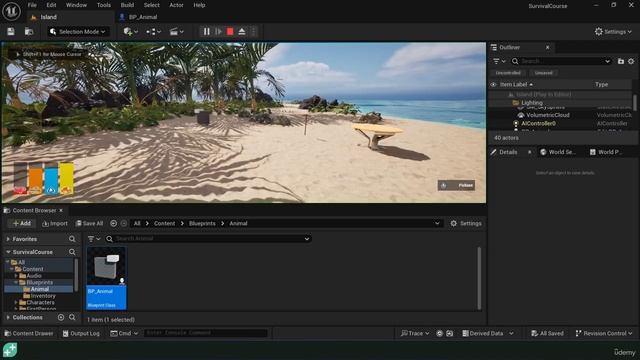Select the BP_Animal blueprint thumbnail
The image size is (640, 360).
tap(106, 278)
